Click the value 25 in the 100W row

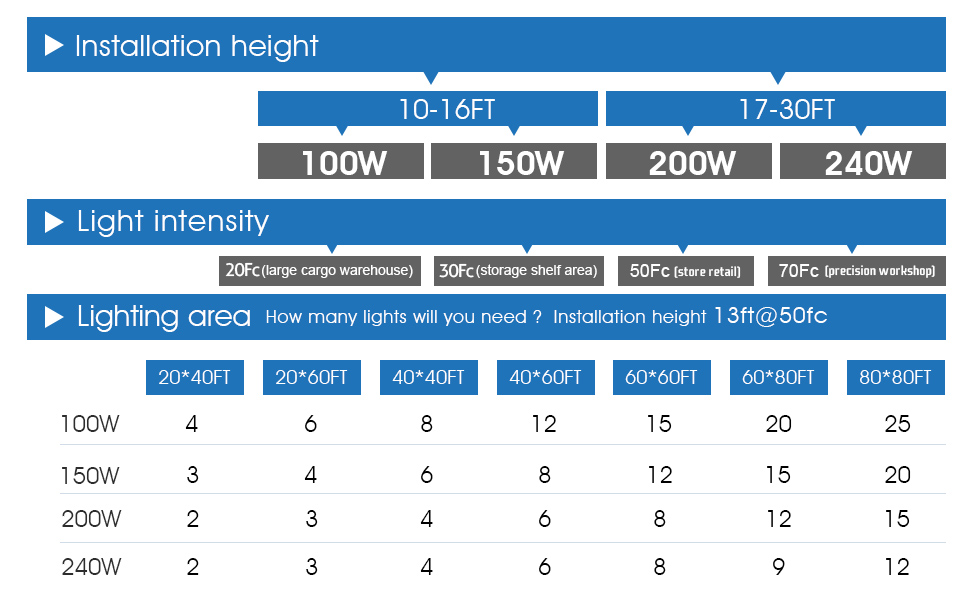coord(897,424)
